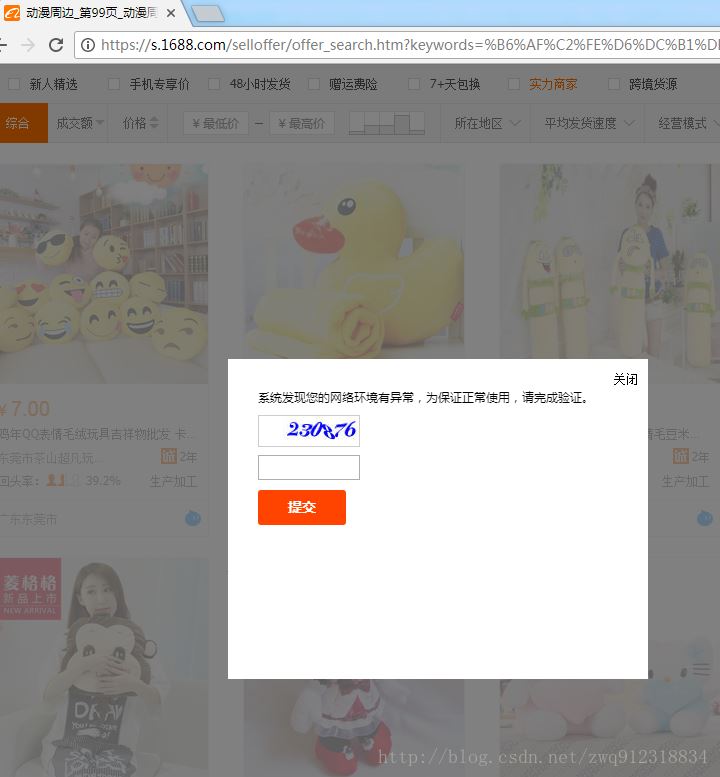Viewport: 720px width, 777px height.
Task: Select the price distribution bar chart
Action: point(387,123)
